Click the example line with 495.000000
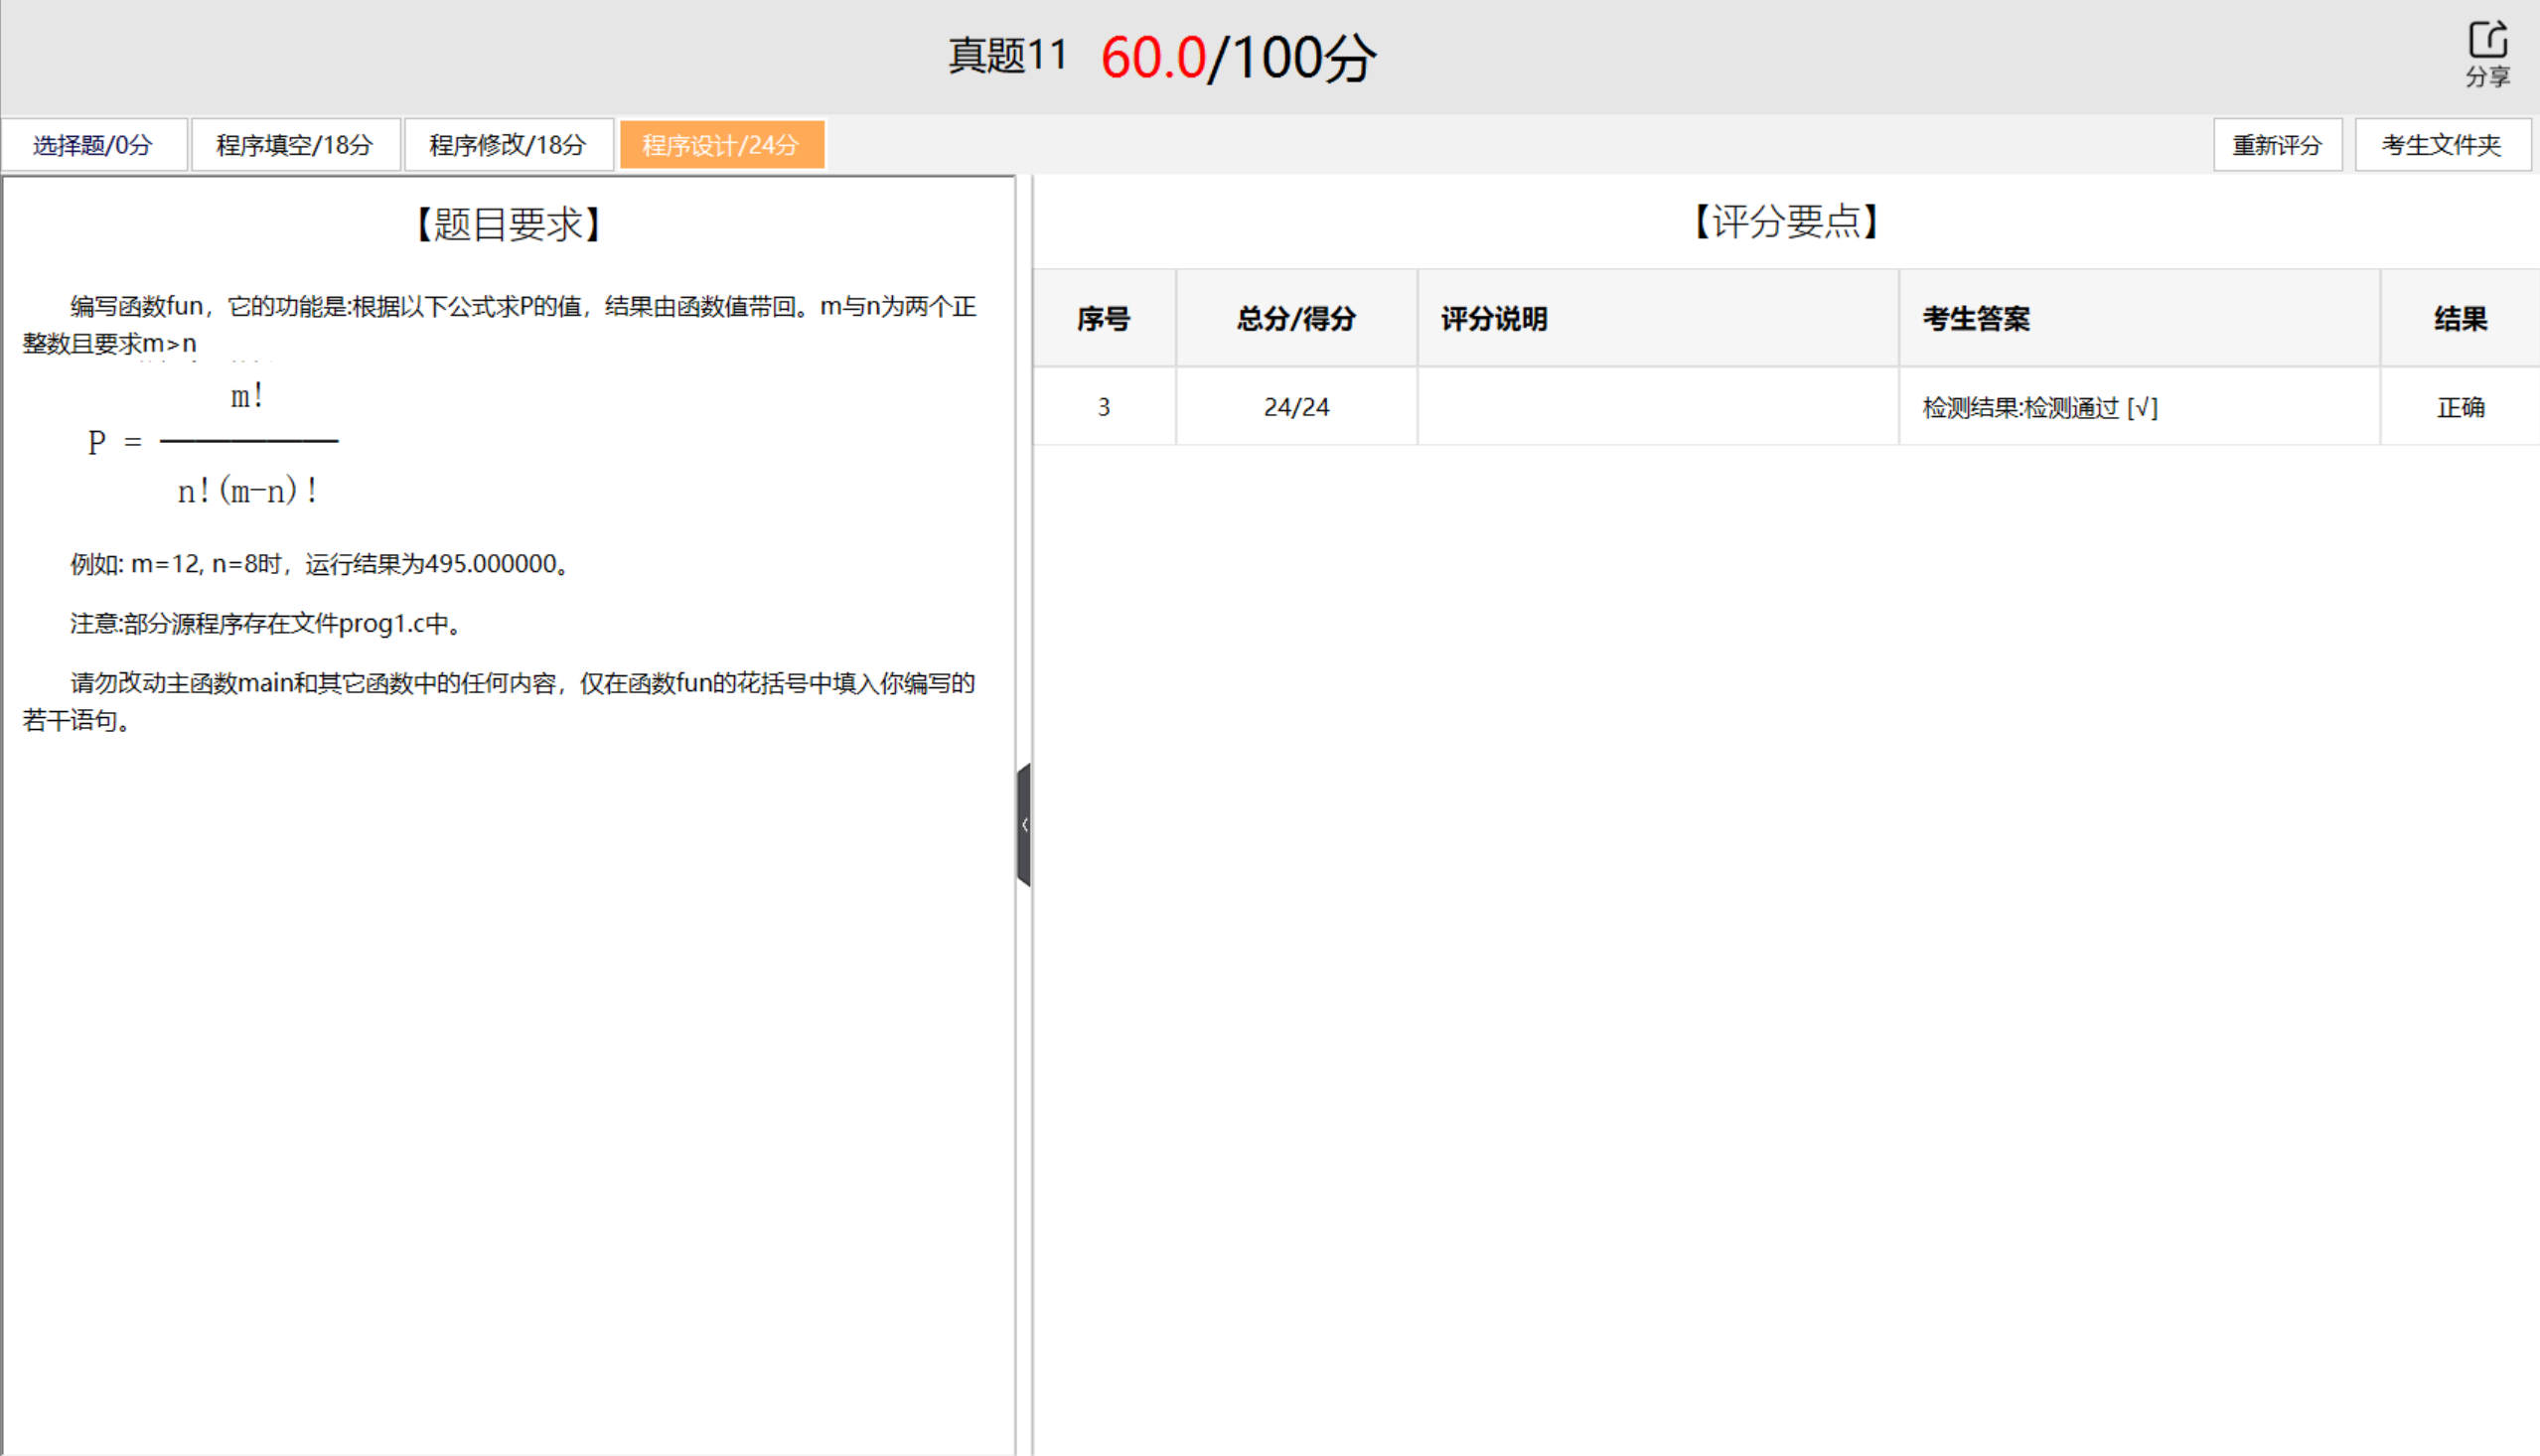Screen dimensions: 2540x1456 [x=322, y=564]
